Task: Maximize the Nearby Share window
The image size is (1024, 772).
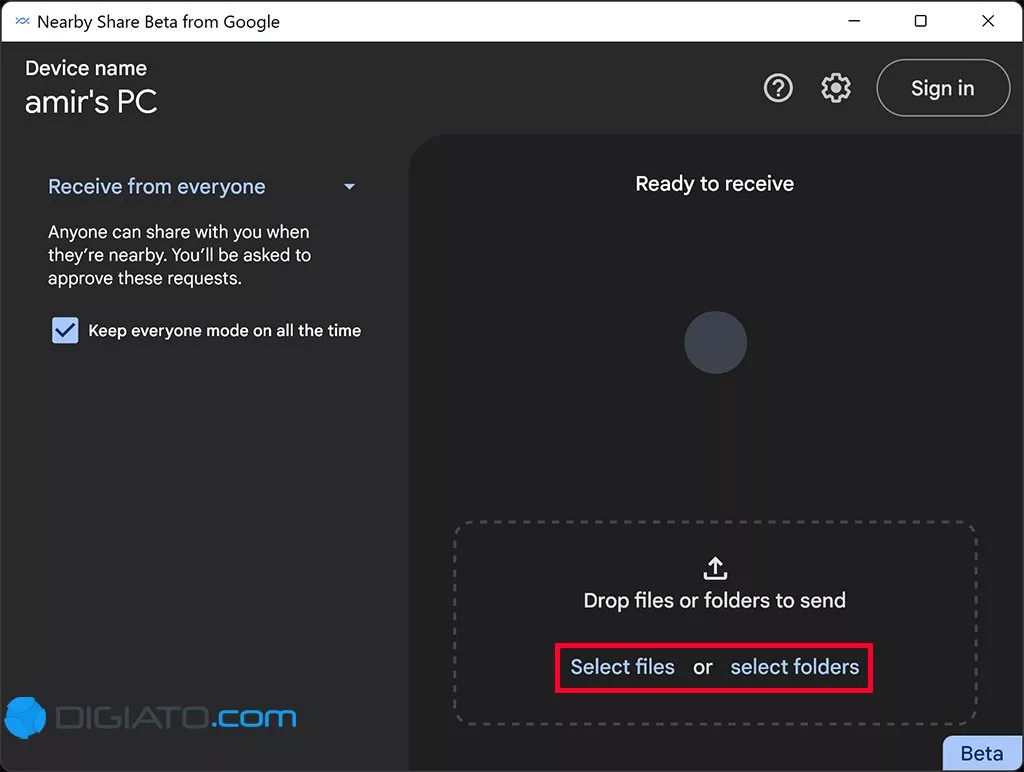Action: (x=920, y=21)
